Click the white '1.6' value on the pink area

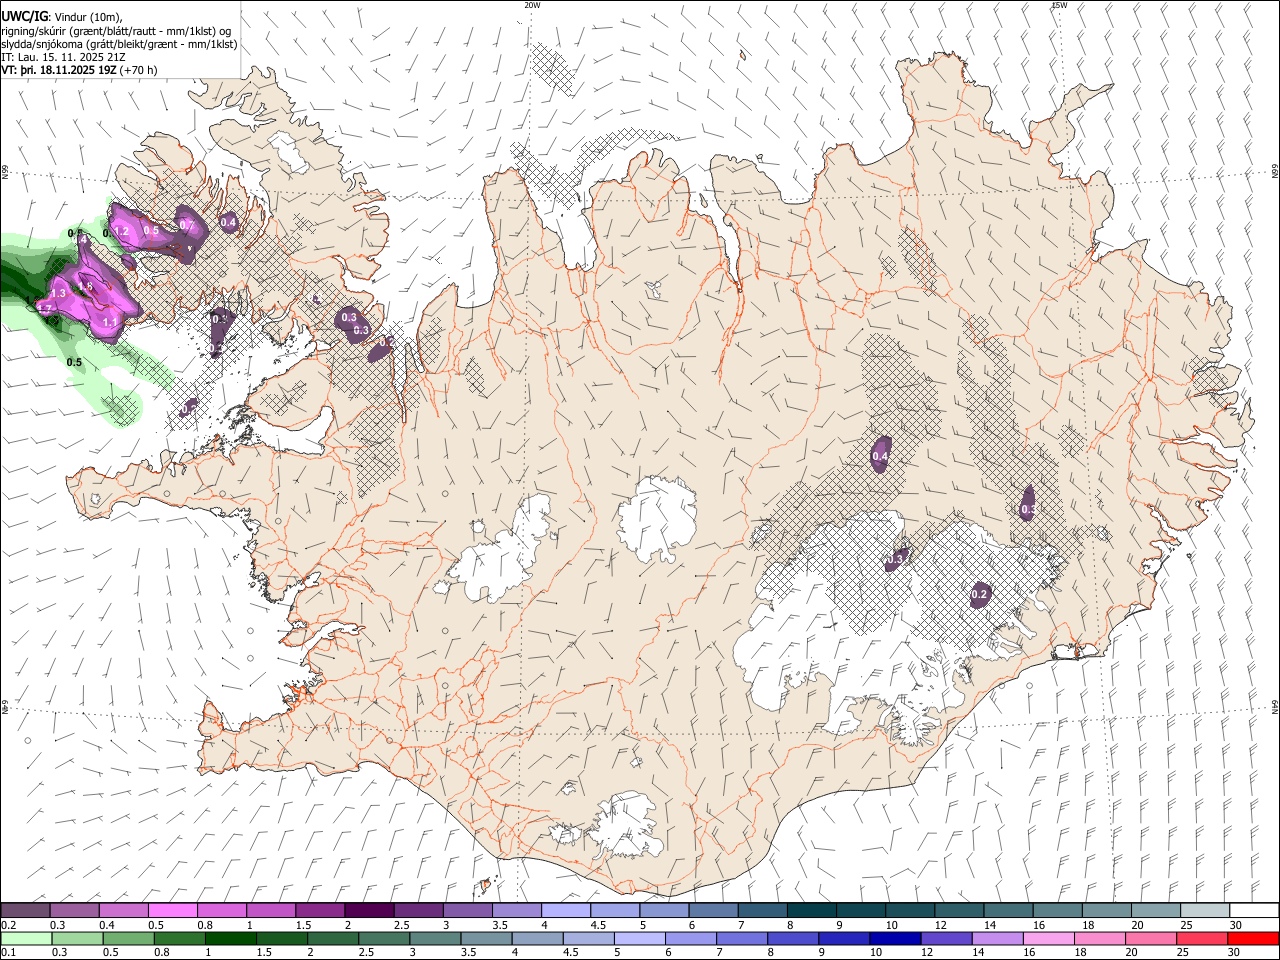pyautogui.click(x=86, y=286)
